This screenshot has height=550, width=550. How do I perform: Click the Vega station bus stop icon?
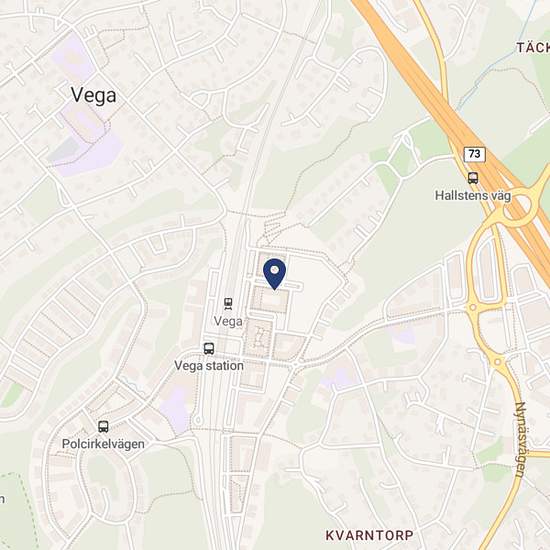pyautogui.click(x=209, y=348)
